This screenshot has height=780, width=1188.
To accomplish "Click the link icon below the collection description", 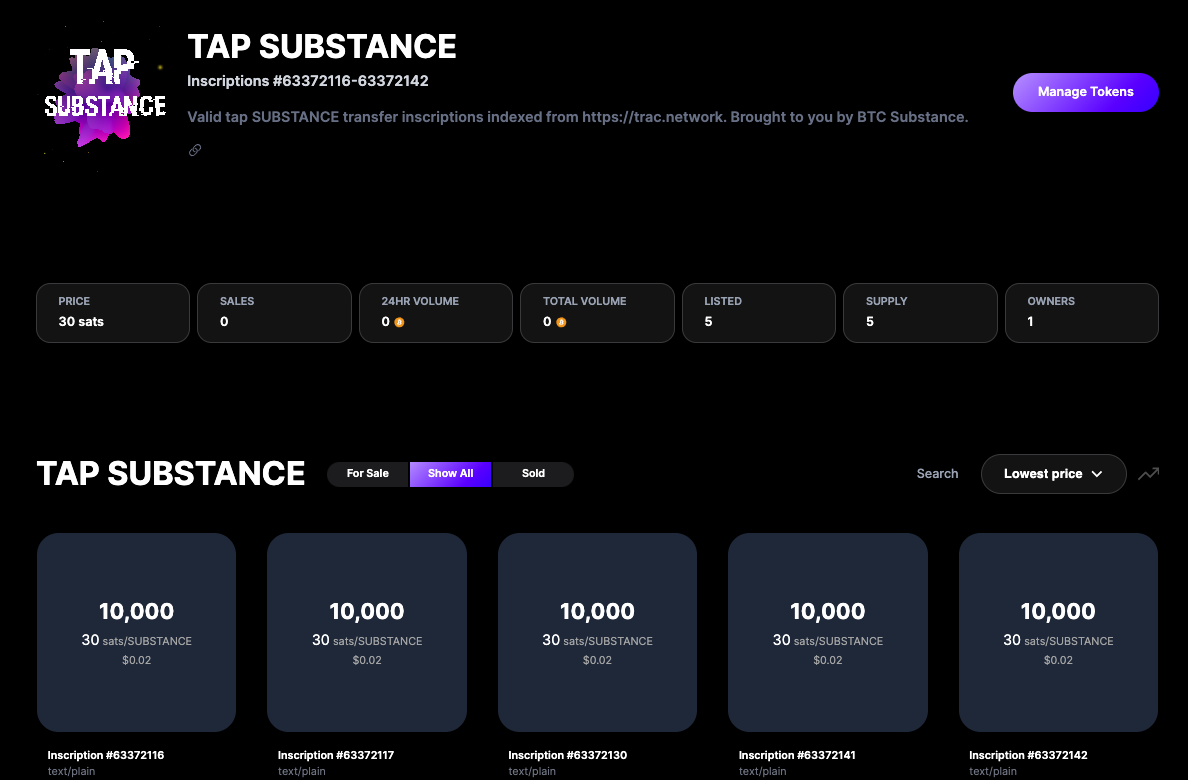I will pos(195,150).
